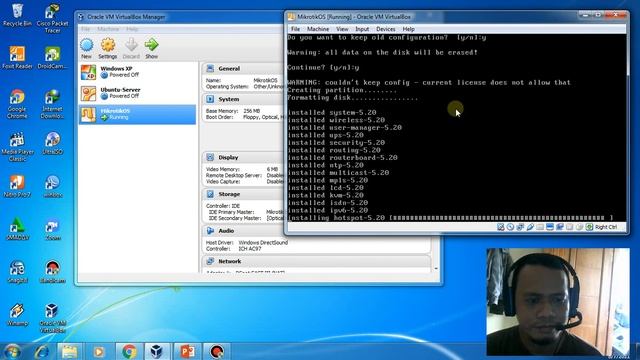Click Oracle VM VirtualBox Manager title bar

pos(180,17)
